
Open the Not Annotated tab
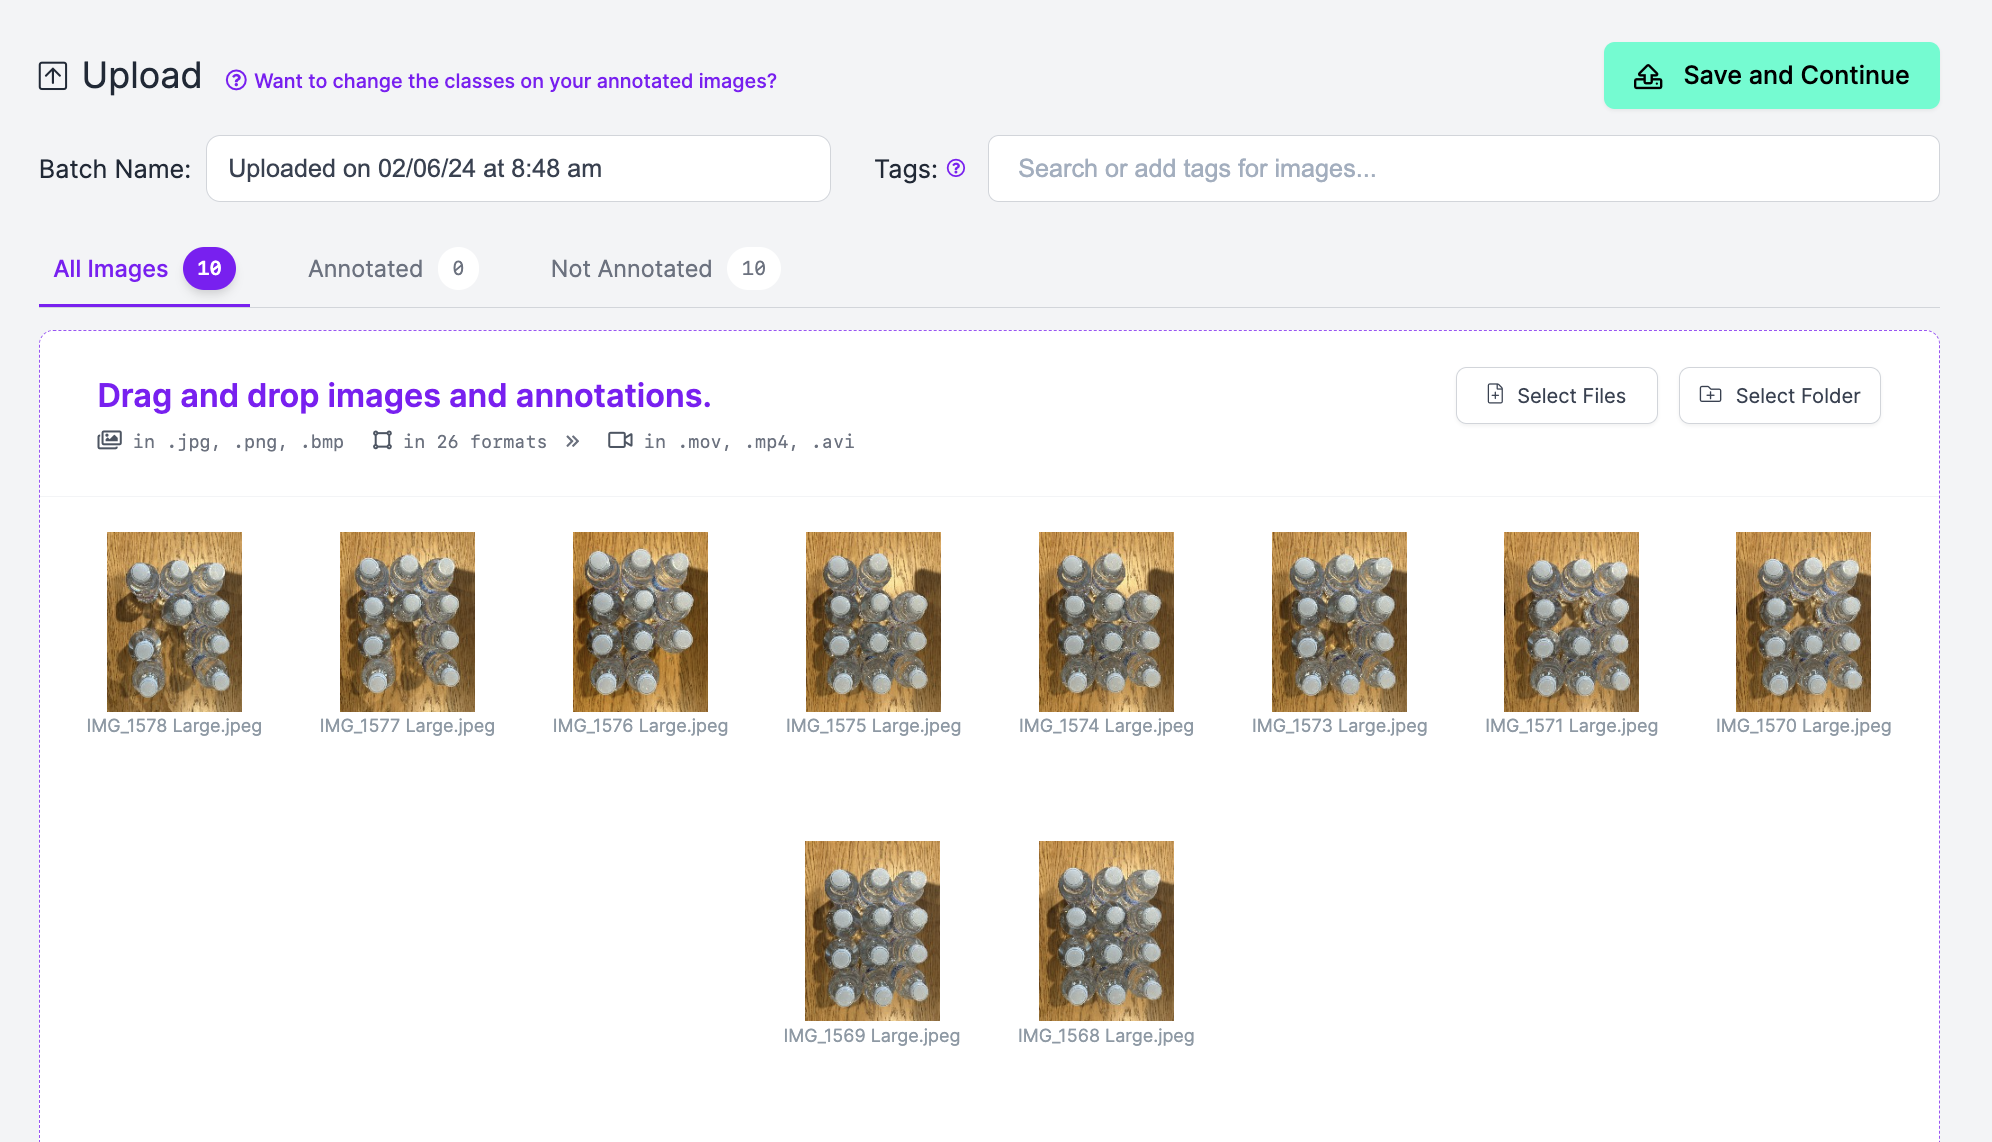coord(631,268)
